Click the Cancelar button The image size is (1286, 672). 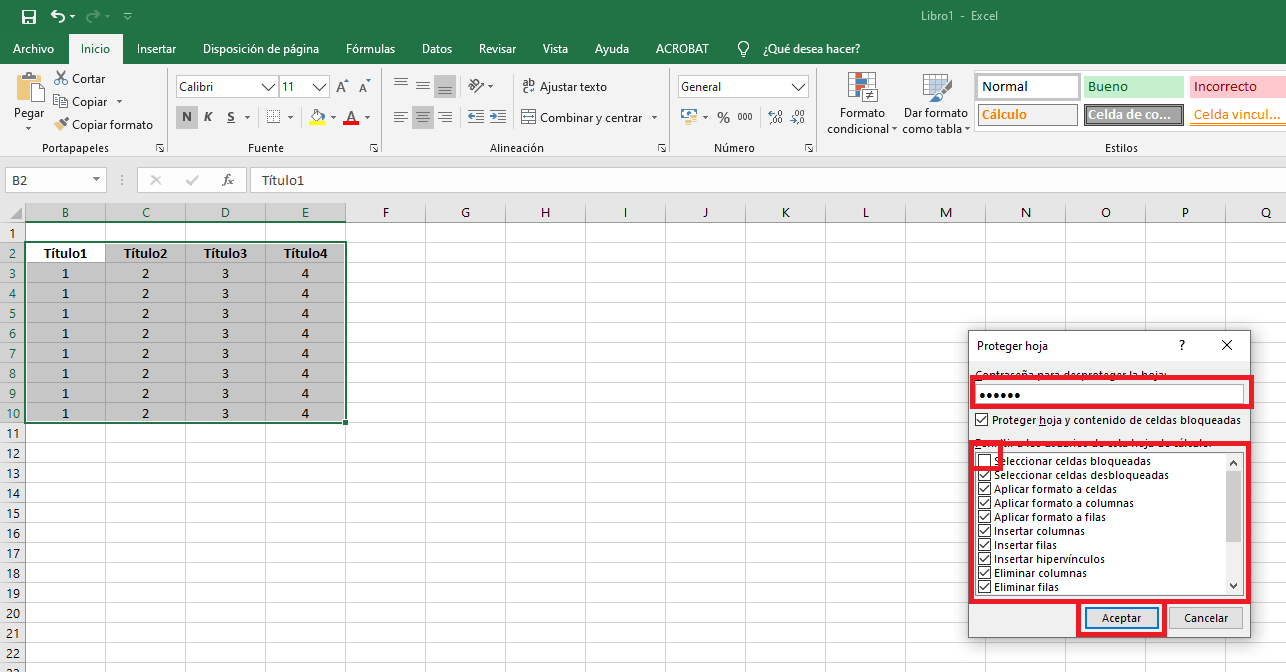[x=1205, y=618]
